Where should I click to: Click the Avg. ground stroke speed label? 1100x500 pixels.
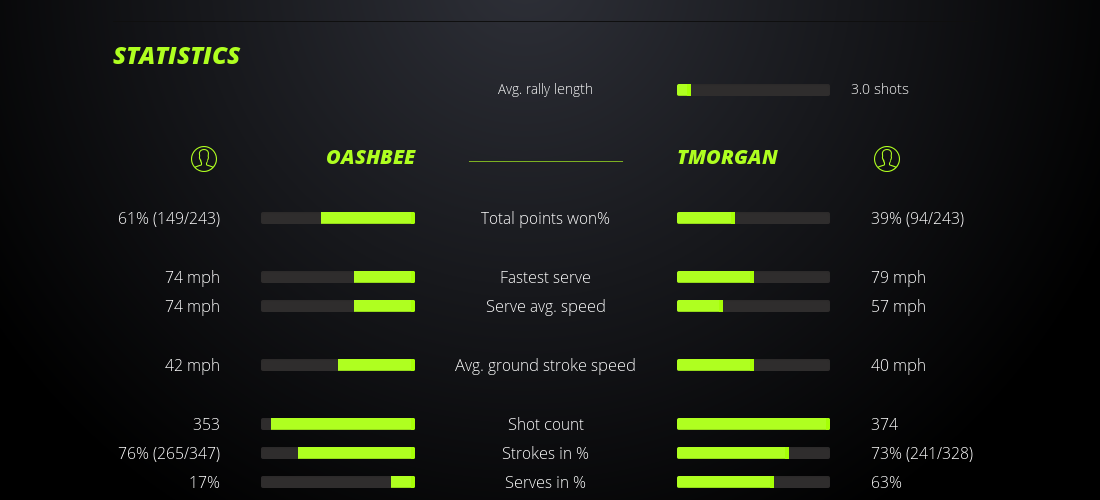pos(545,365)
